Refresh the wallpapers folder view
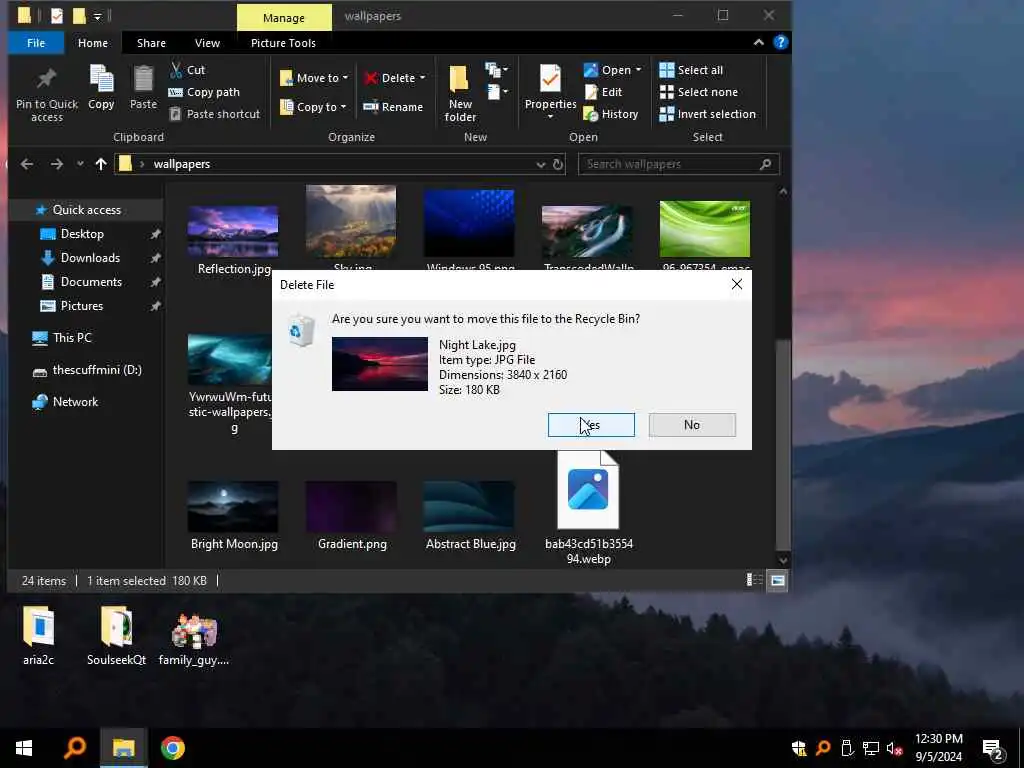Screen dimensions: 1024x768 coord(558,165)
